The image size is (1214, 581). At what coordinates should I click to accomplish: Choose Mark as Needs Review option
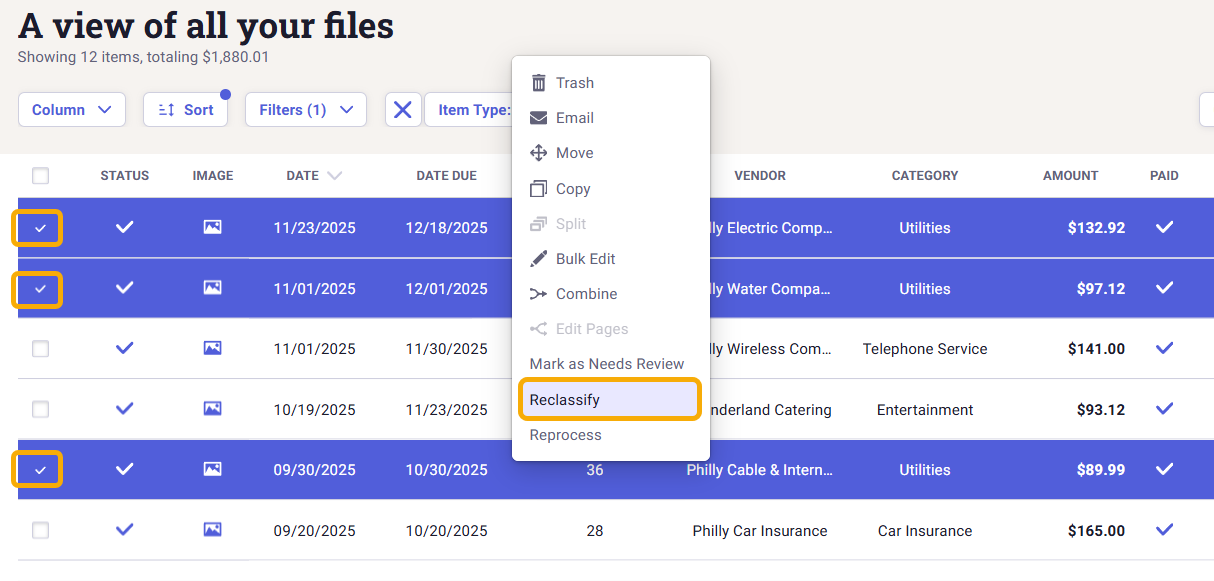(x=607, y=364)
